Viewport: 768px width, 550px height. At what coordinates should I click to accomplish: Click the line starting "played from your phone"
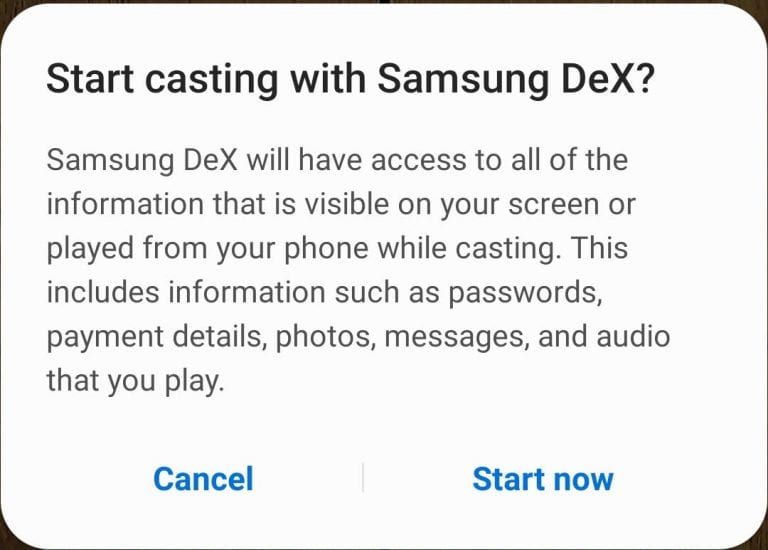click(337, 249)
